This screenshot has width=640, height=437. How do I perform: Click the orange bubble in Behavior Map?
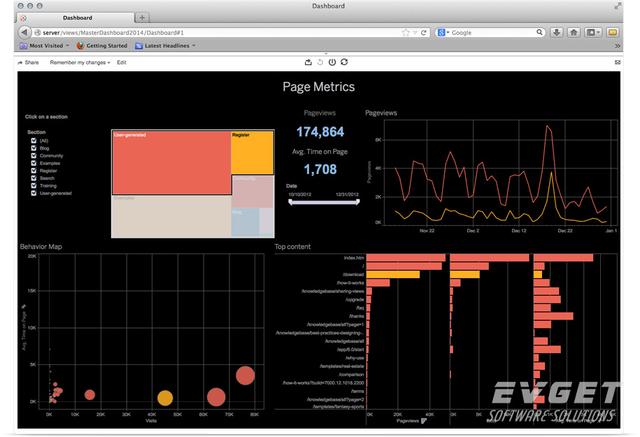[x=165, y=397]
